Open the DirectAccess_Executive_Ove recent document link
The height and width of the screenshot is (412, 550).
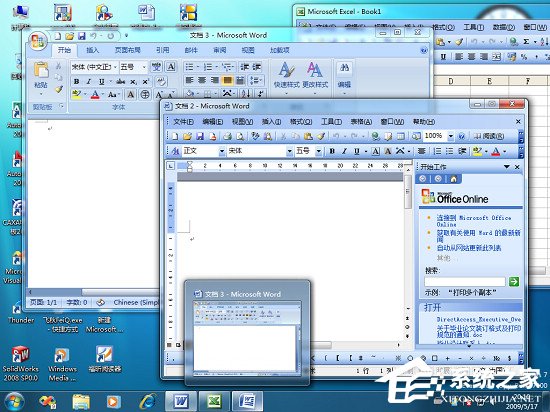point(478,319)
